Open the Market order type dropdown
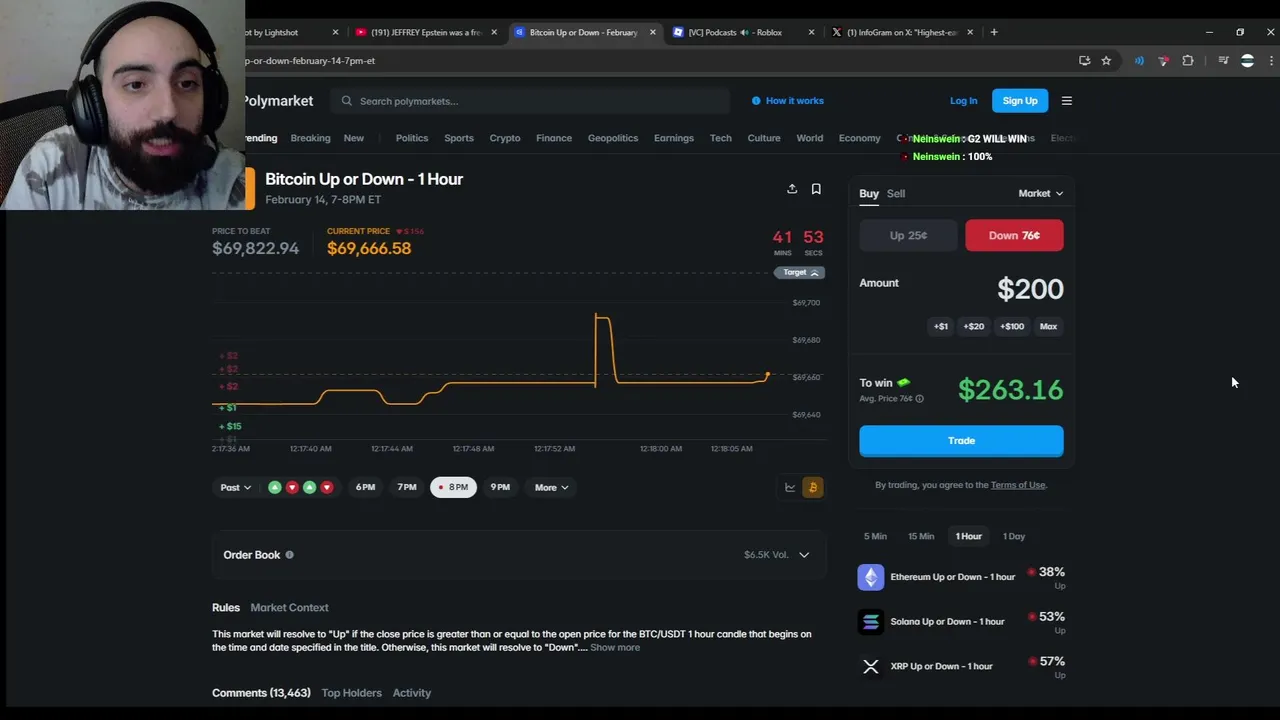 point(1041,194)
